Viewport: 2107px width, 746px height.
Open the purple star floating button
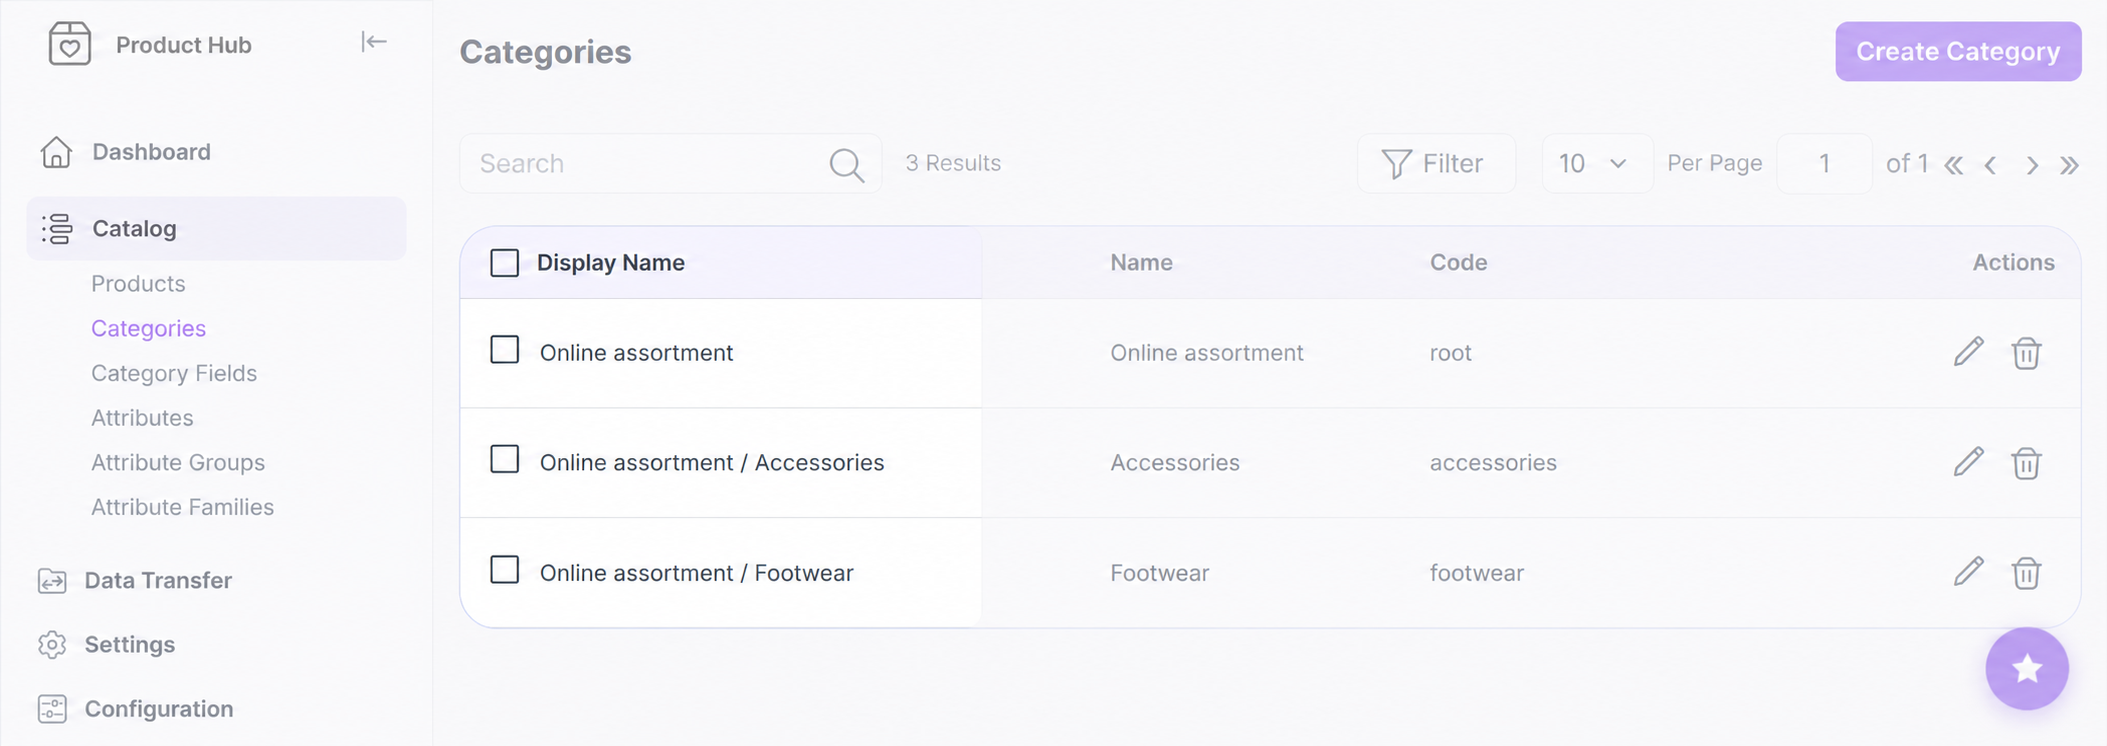tap(2027, 668)
